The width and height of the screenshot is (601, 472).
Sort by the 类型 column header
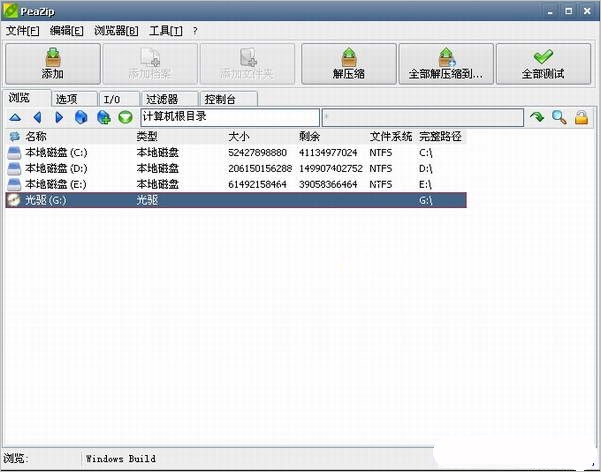coord(147,136)
